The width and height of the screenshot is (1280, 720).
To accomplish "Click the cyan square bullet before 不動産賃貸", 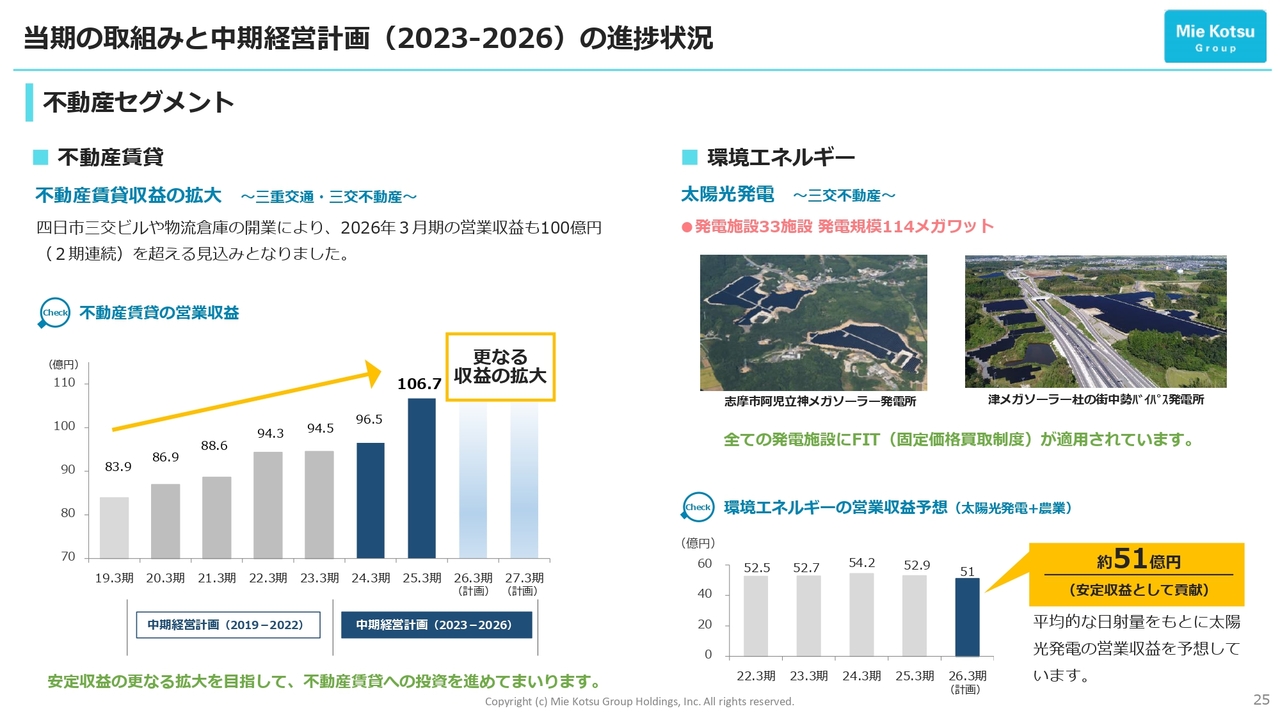I will [41, 157].
